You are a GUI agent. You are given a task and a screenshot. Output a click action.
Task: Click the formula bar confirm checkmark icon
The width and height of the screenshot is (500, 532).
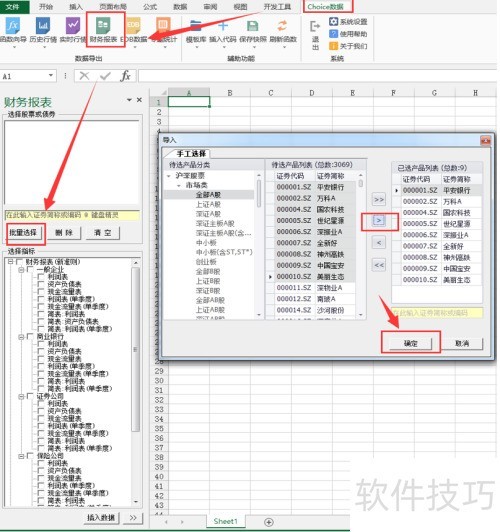pos(105,76)
